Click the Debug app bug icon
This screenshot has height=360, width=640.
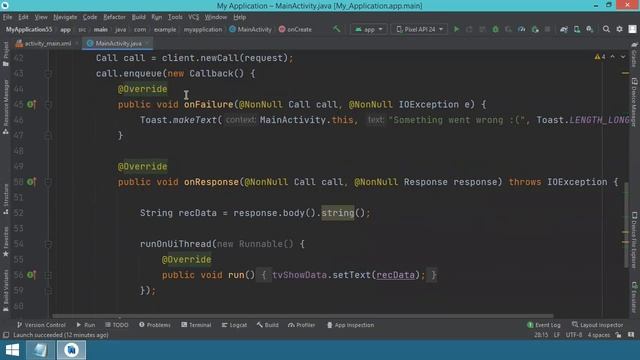pyautogui.click(x=495, y=29)
